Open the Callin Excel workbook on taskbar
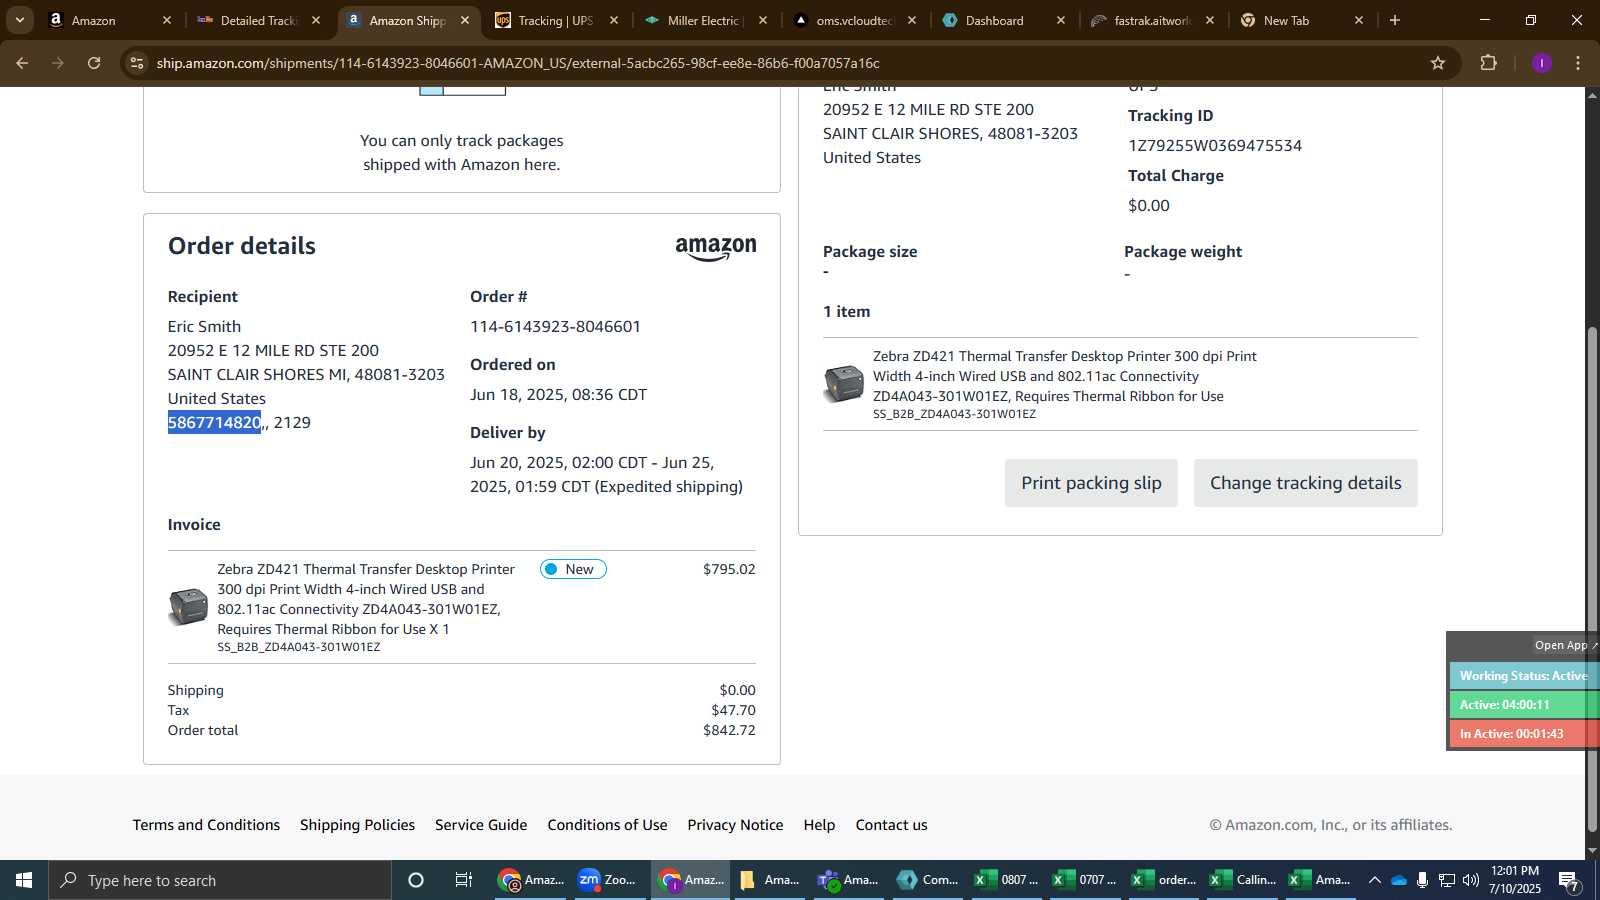This screenshot has height=900, width=1600. (1243, 880)
